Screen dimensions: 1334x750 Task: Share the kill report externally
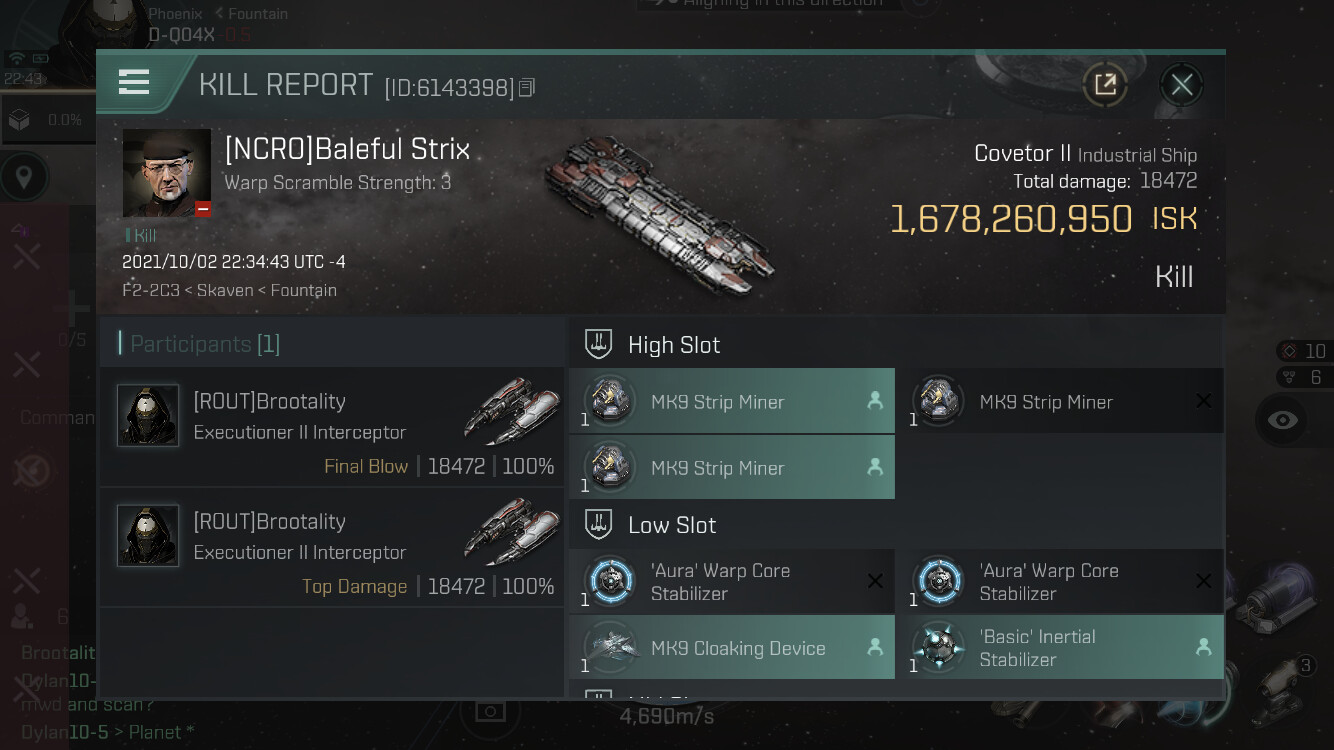pos(1105,85)
